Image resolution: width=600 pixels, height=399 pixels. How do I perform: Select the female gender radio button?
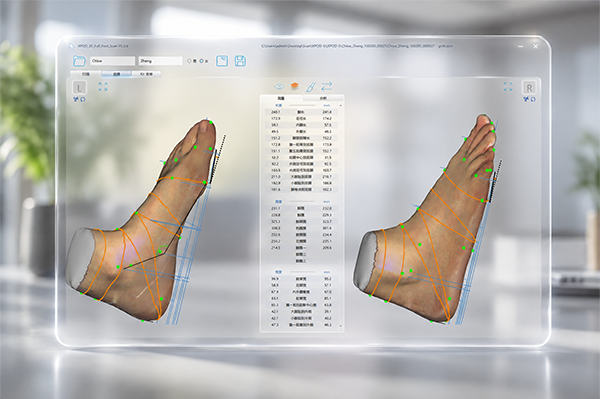click(x=202, y=61)
